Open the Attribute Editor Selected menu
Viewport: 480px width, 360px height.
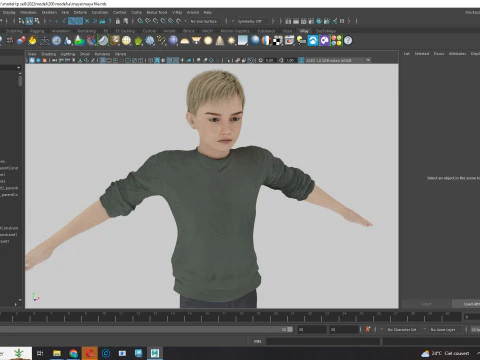422,54
